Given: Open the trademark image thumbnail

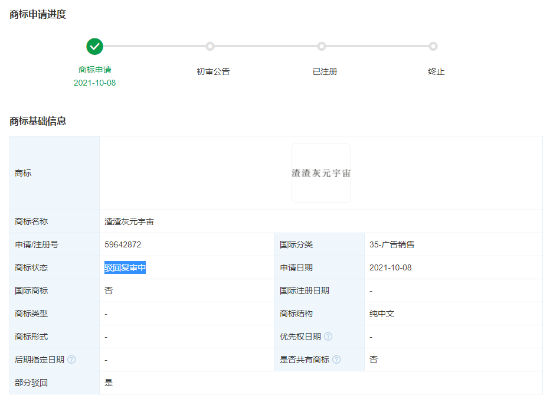Looking at the screenshot, I should [321, 173].
